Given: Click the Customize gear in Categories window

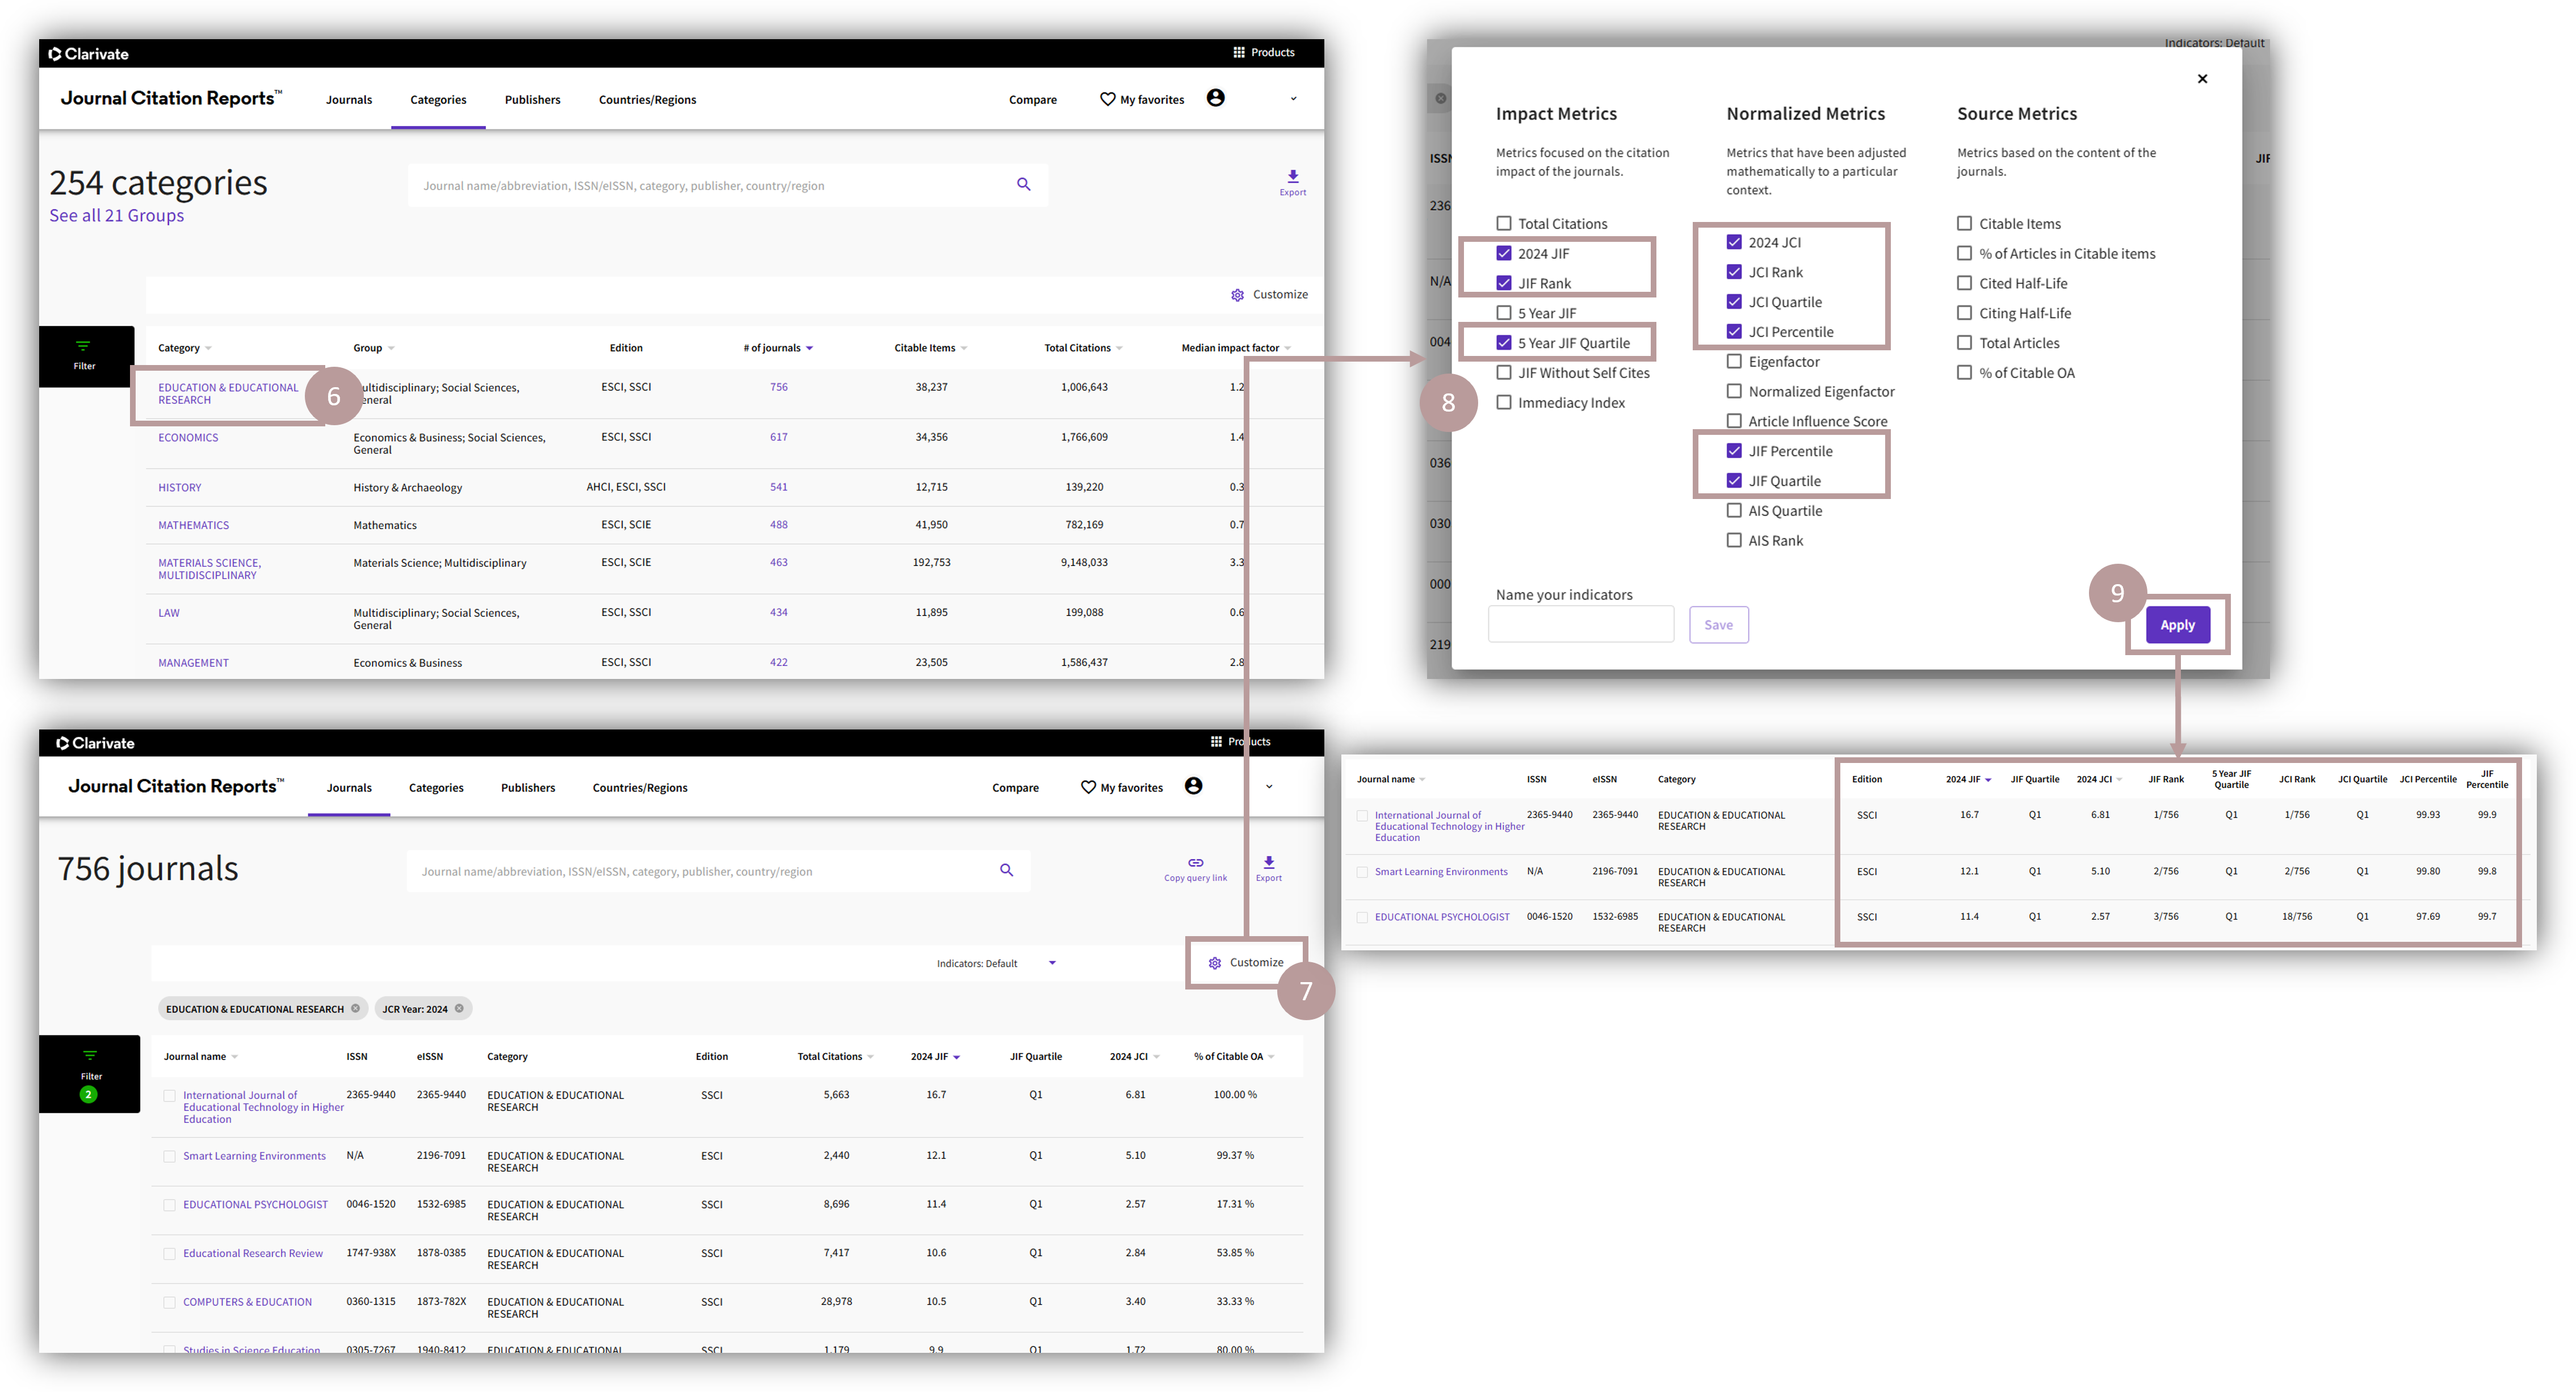Looking at the screenshot, I should (1237, 295).
